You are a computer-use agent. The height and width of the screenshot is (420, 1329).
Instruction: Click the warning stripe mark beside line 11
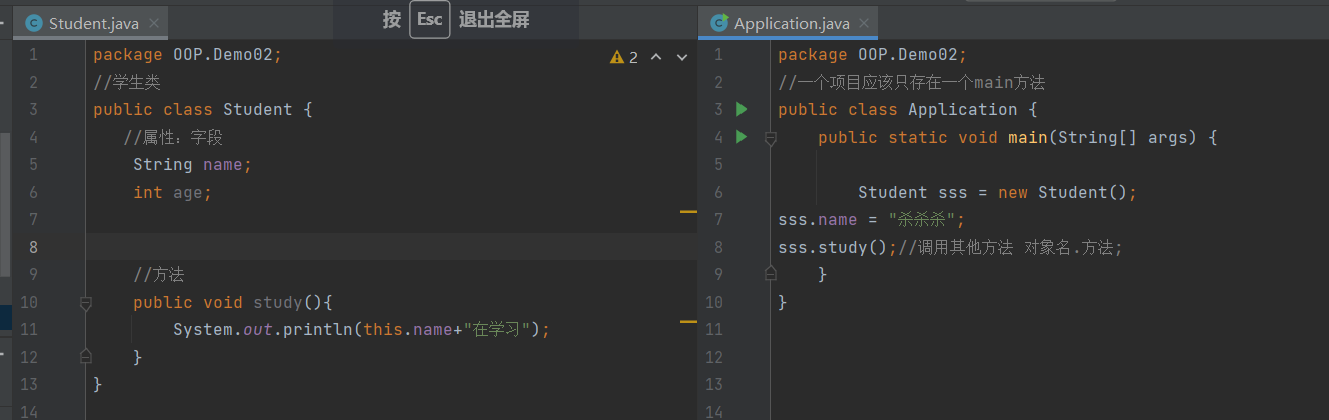click(687, 322)
